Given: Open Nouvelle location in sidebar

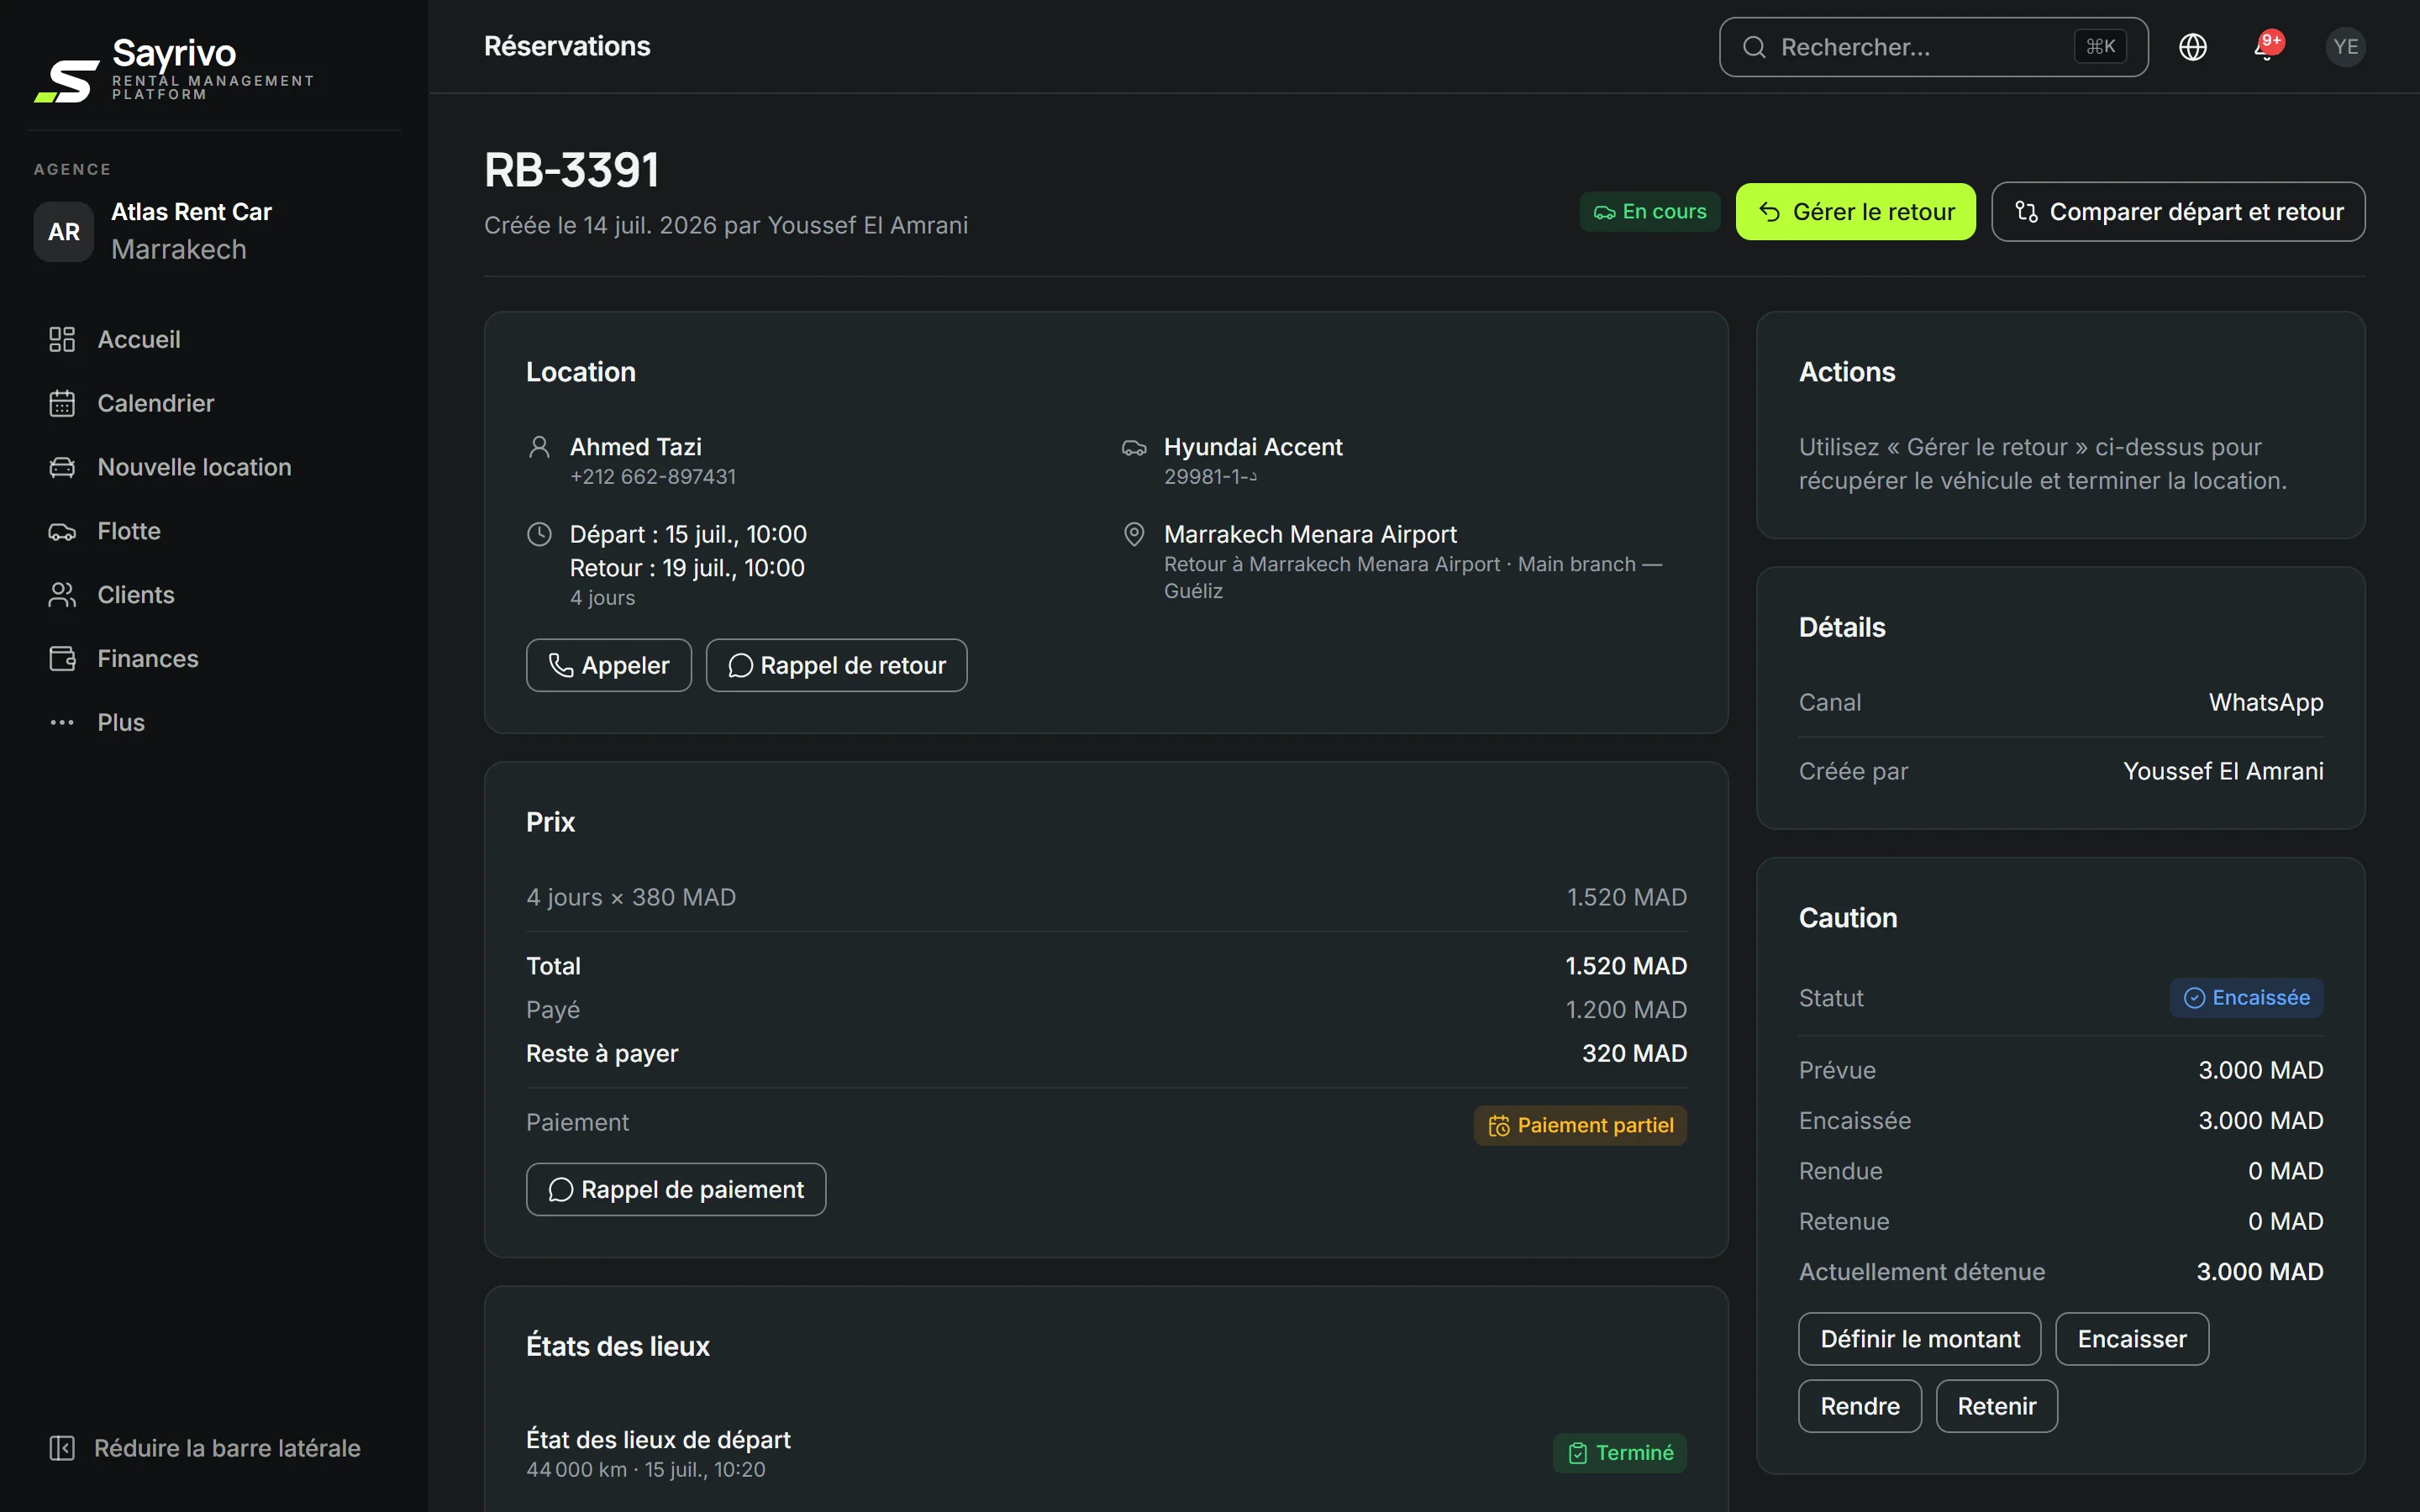Looking at the screenshot, I should (x=214, y=467).
